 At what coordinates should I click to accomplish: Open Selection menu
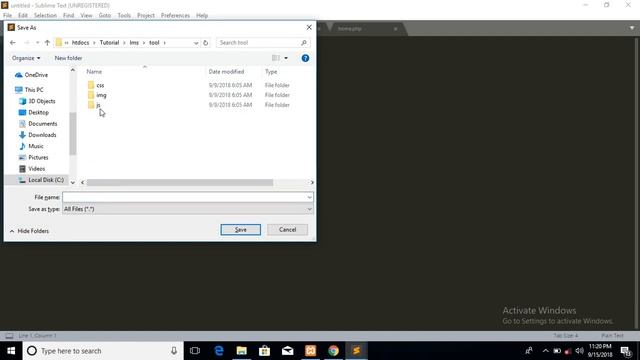(x=45, y=16)
